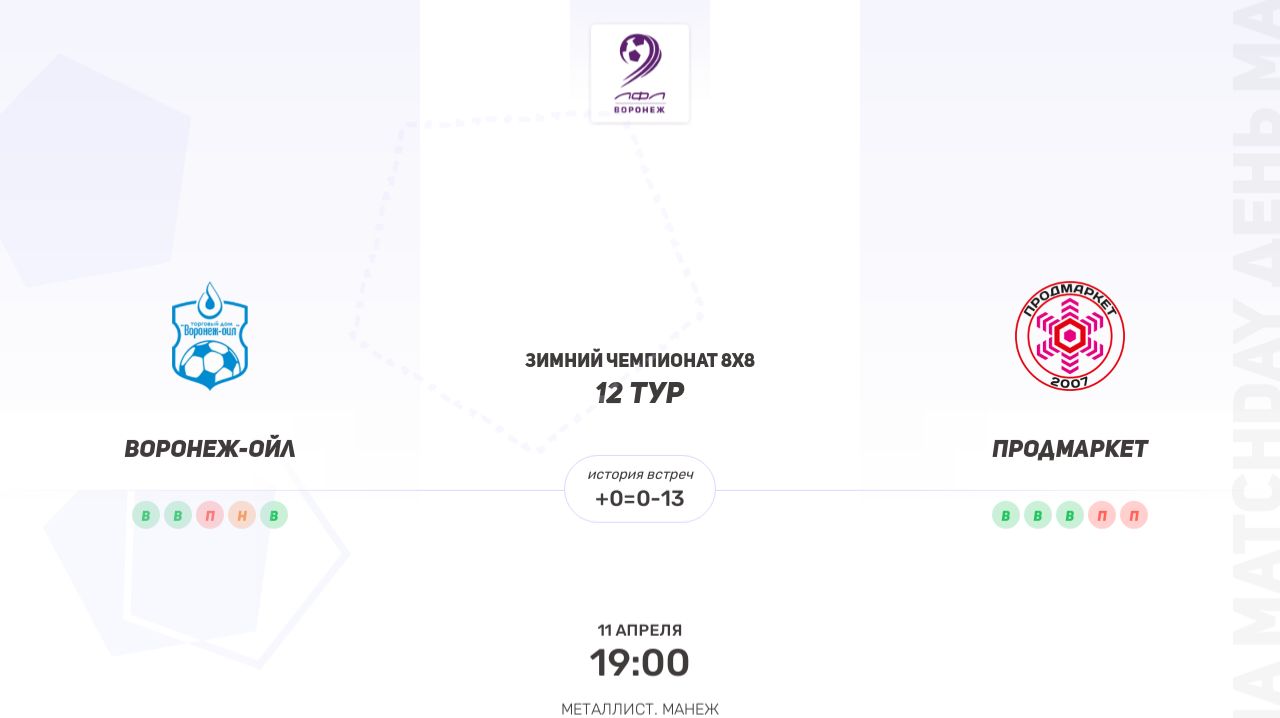The height and width of the screenshot is (718, 1280).
Task: Select last П badge in Продмаркет form
Action: coord(1134,515)
